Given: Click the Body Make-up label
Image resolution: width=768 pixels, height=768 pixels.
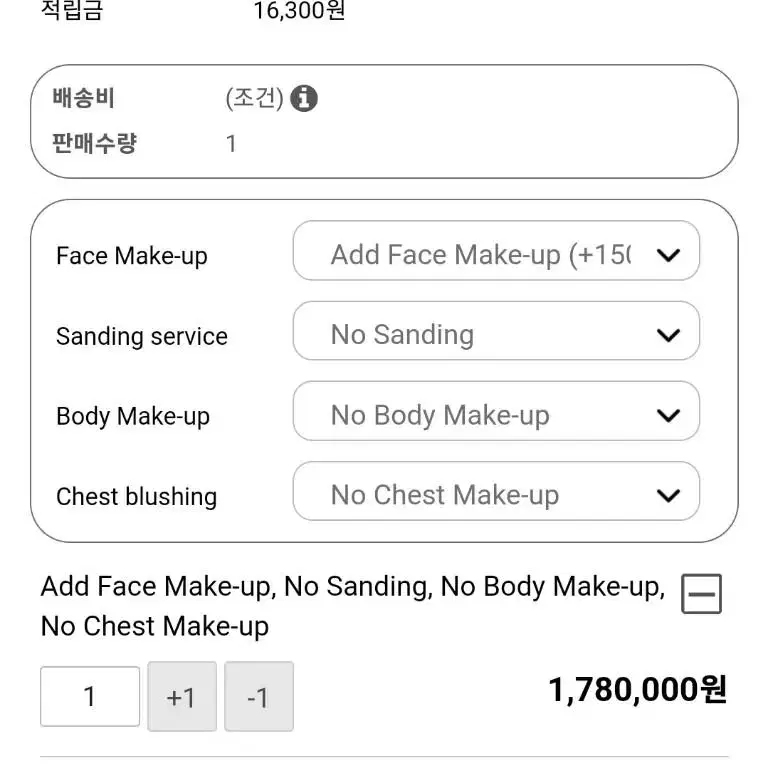Looking at the screenshot, I should point(133,416).
